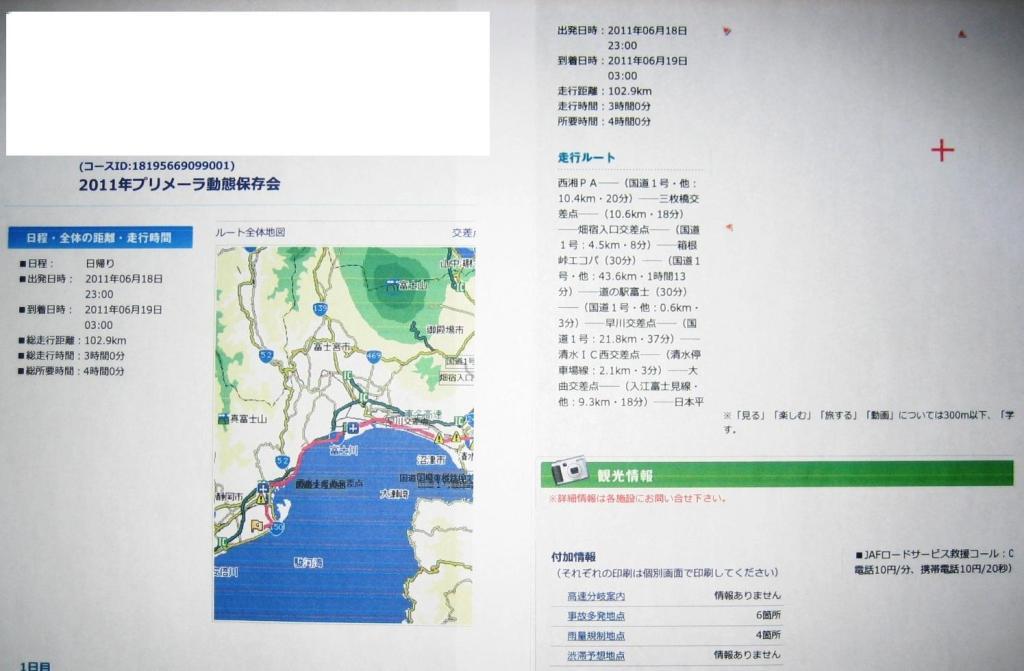Click the camera icon beside 観光情報
This screenshot has height=671, width=1024.
[x=569, y=471]
